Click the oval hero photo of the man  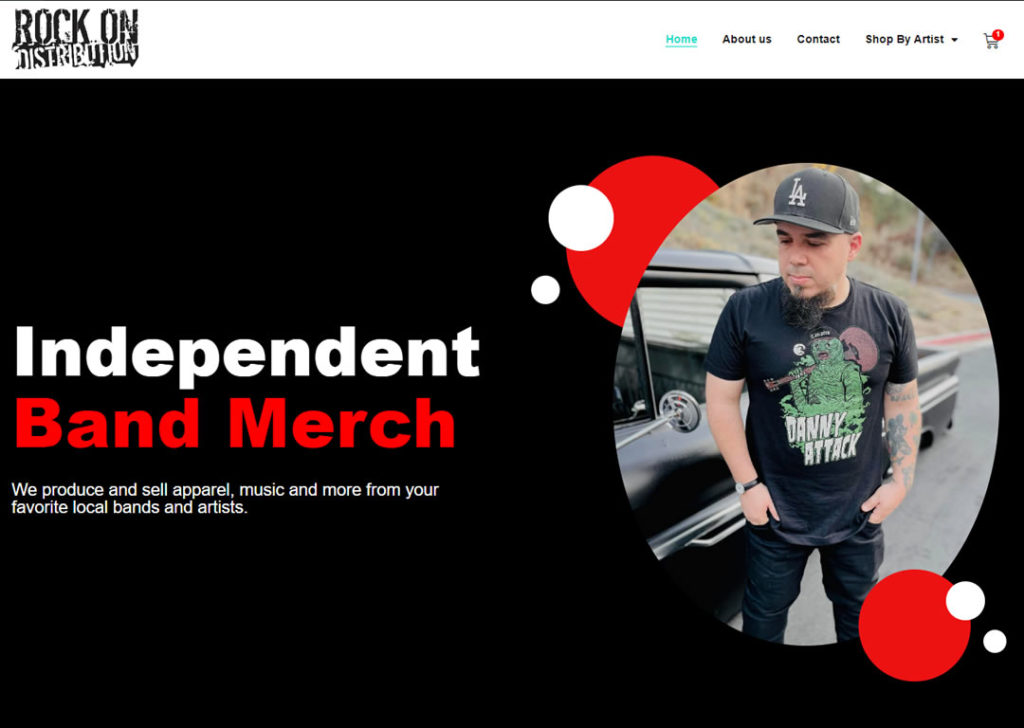(805, 404)
